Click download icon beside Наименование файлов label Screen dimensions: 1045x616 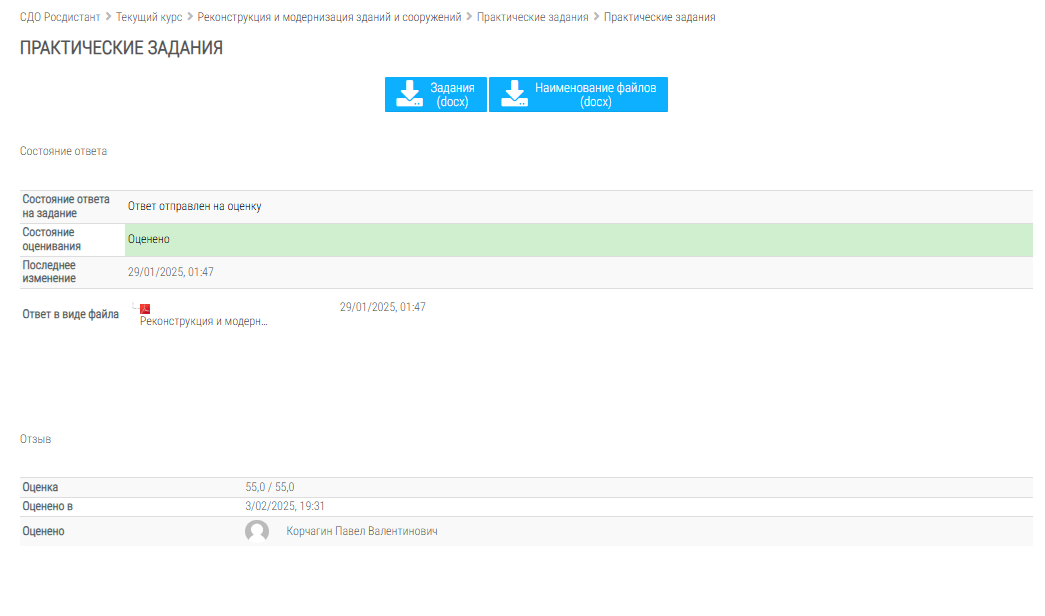pyautogui.click(x=514, y=94)
